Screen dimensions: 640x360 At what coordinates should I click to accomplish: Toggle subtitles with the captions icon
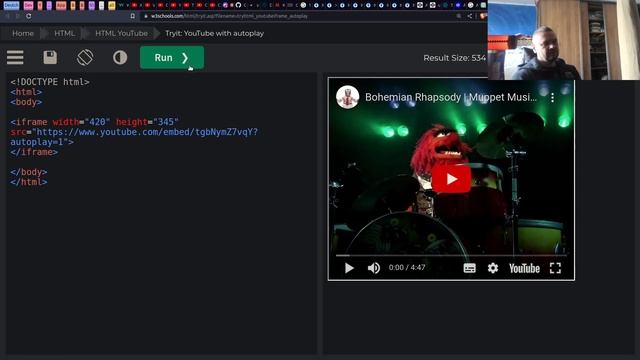(x=469, y=268)
